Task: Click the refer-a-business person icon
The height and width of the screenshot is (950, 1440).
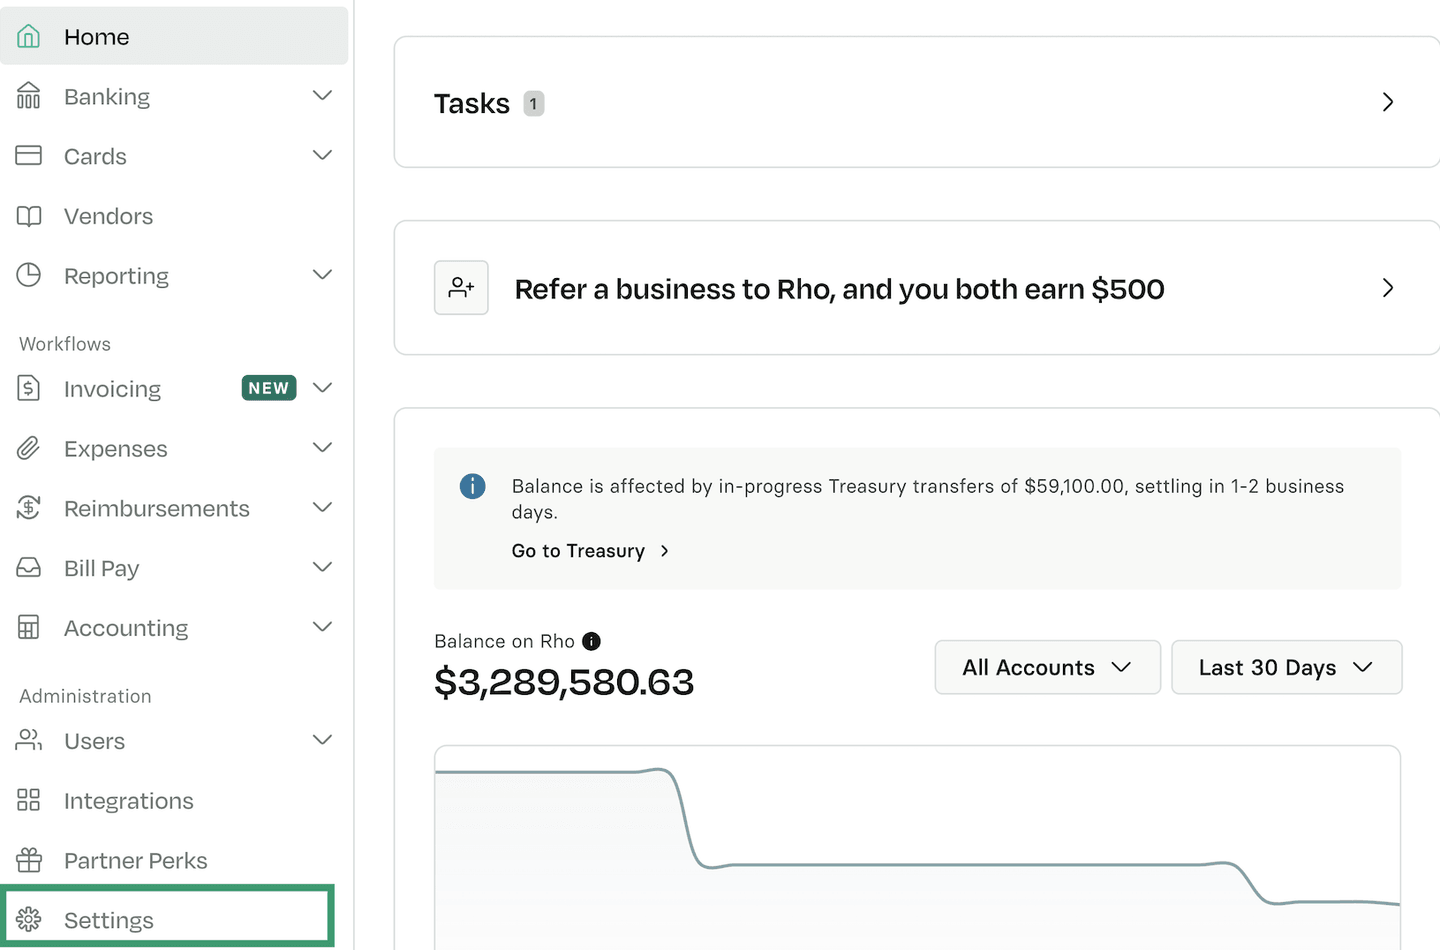Action: pyautogui.click(x=461, y=288)
